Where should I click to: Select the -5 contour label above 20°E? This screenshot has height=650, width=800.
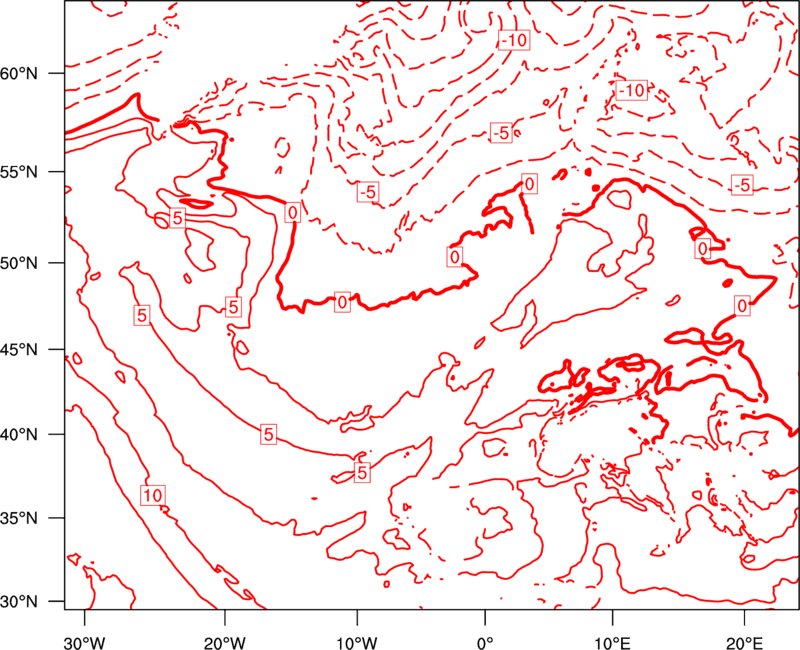pos(742,185)
